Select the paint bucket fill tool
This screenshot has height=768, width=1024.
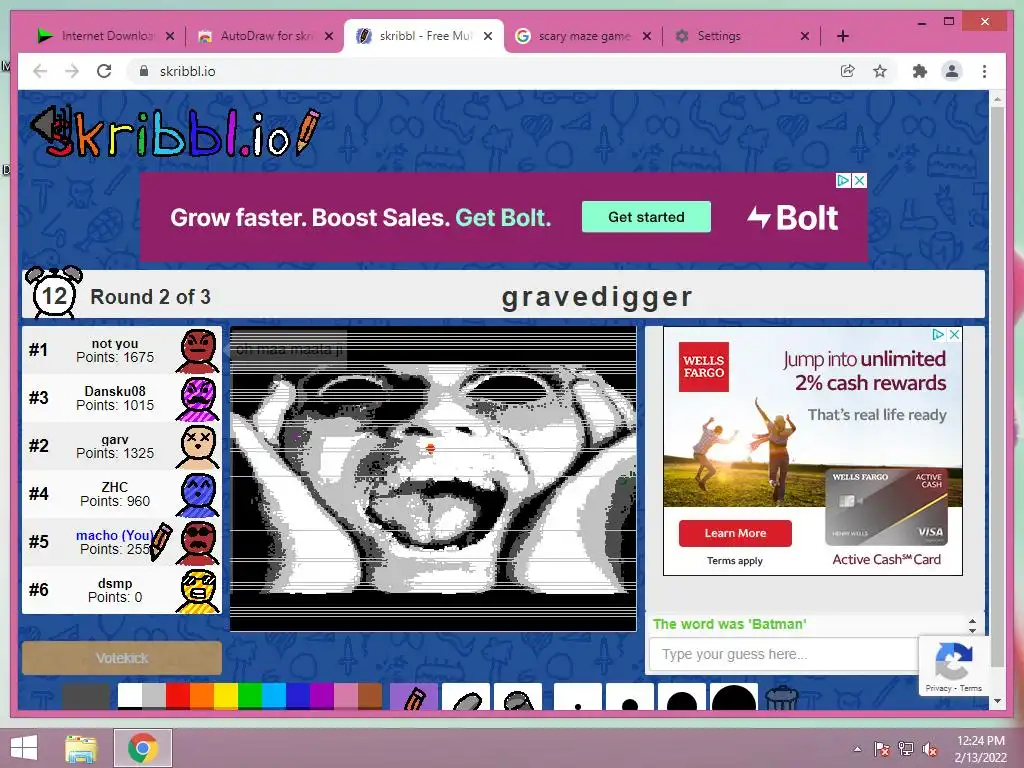pos(518,697)
